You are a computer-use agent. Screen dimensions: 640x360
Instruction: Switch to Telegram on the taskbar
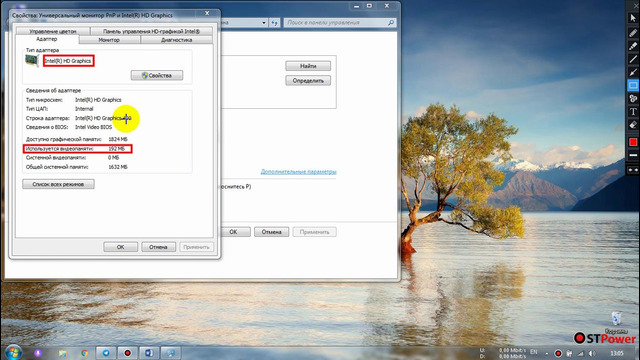point(106,353)
